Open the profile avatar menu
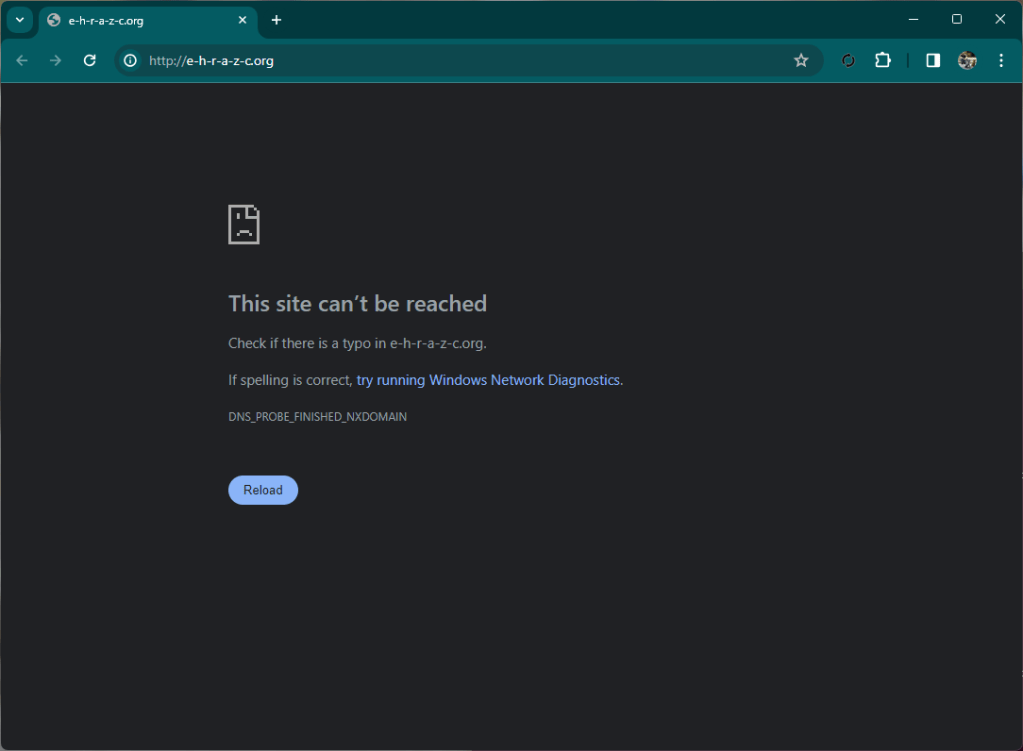 tap(967, 61)
